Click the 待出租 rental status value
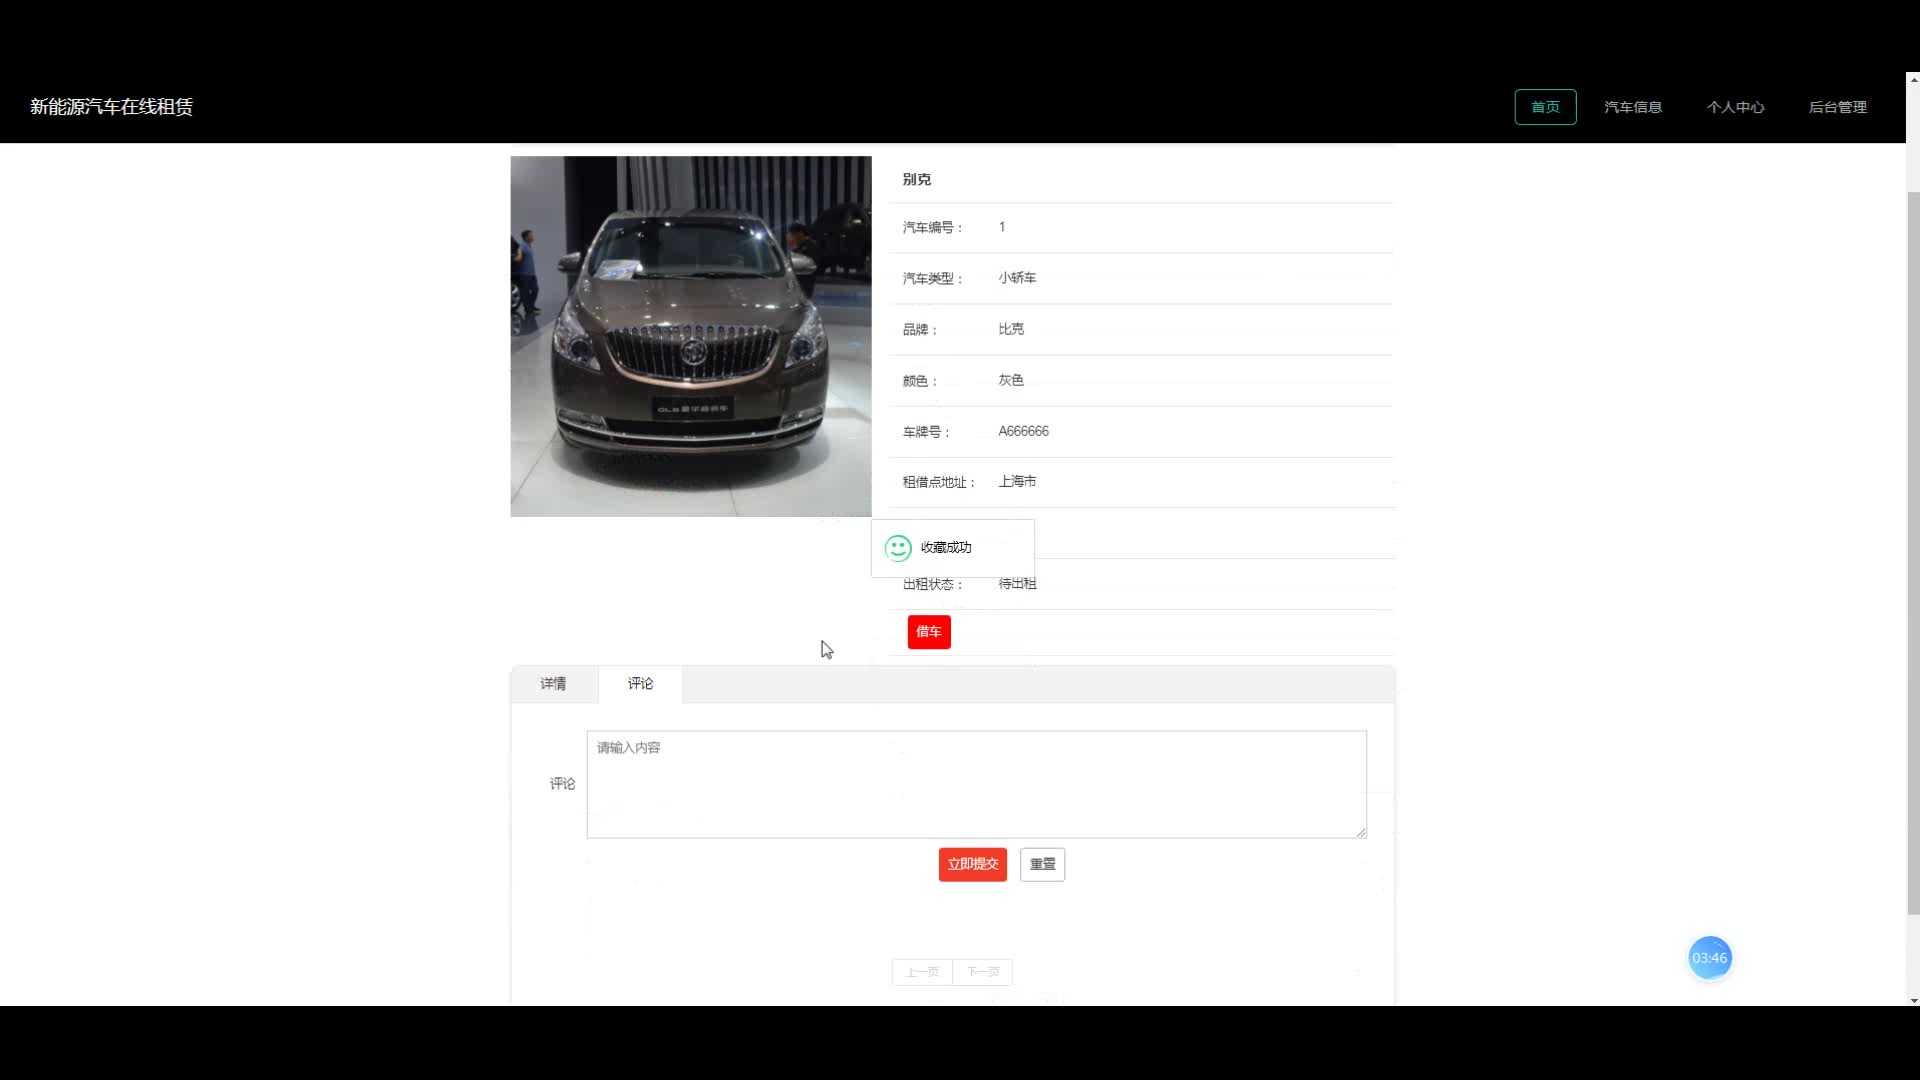 (1017, 584)
